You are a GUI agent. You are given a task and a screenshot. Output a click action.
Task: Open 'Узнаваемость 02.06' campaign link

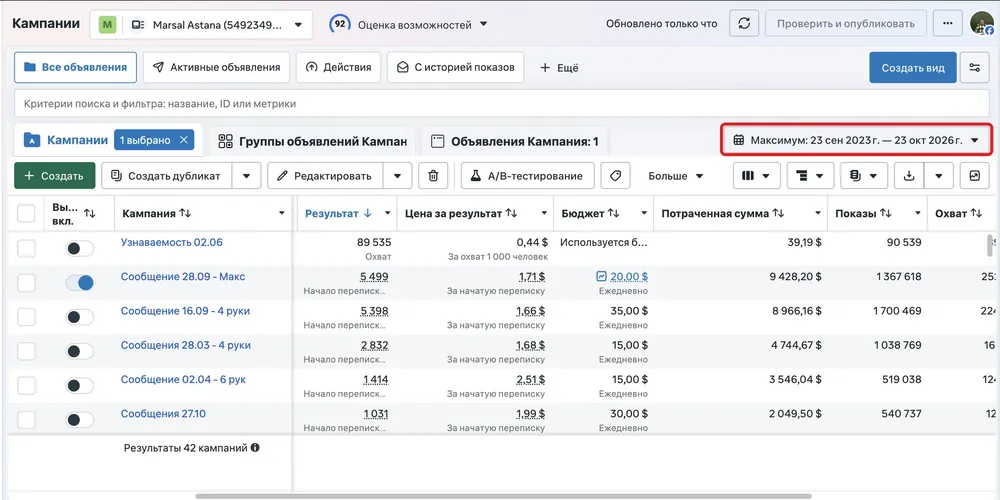pos(172,242)
